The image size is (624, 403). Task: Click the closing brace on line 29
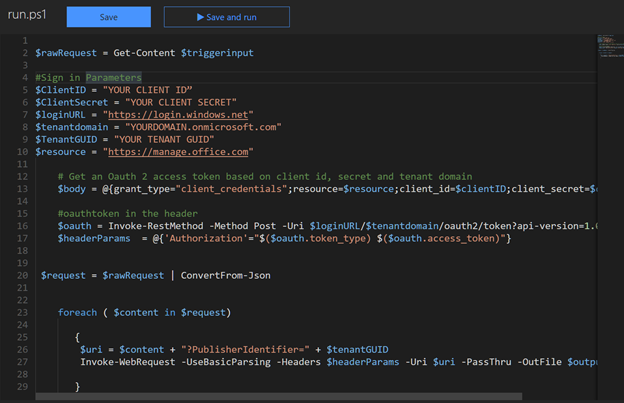tap(77, 386)
